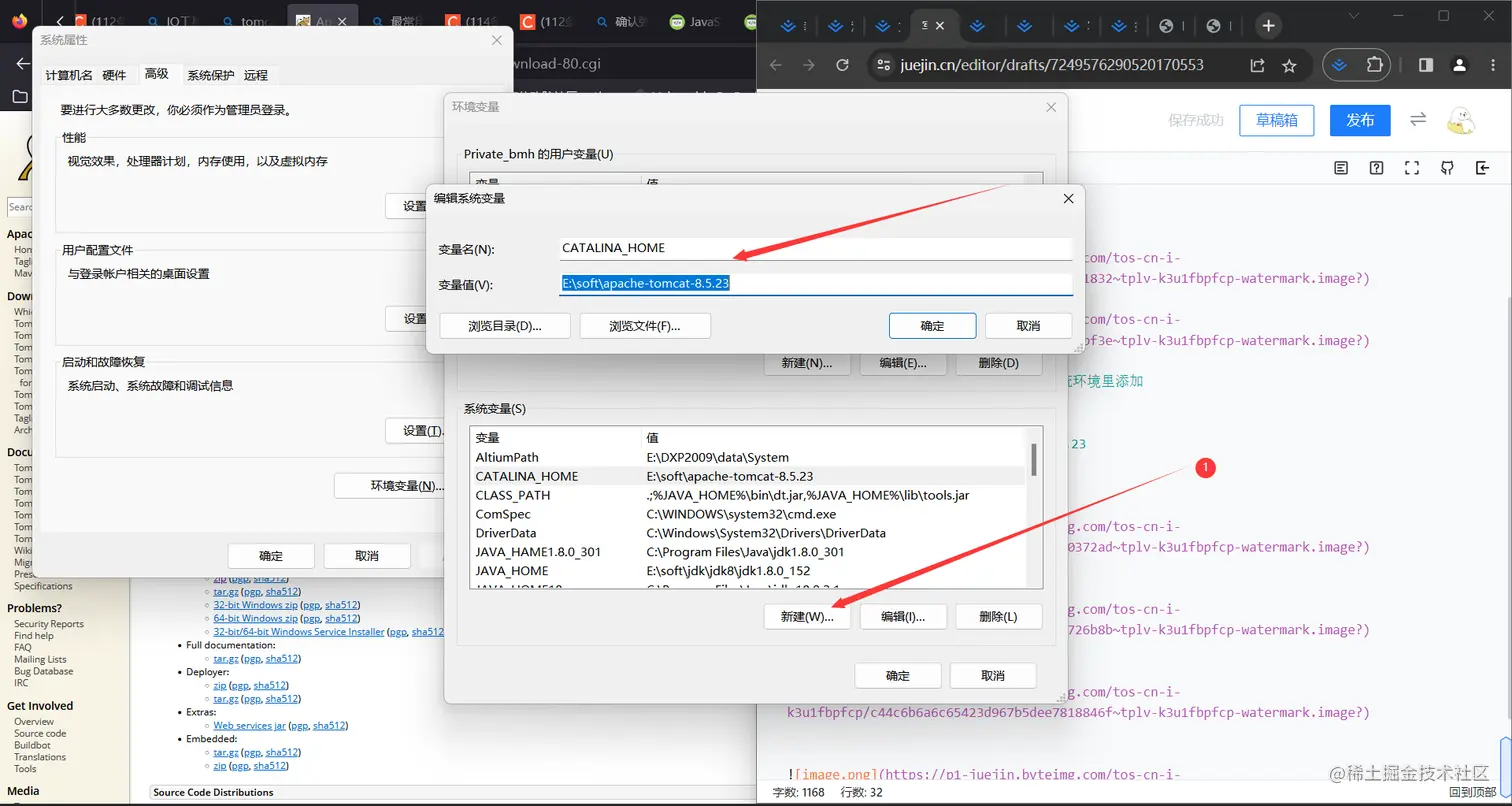Close the 编辑系统变量 dialog with X
Image resolution: width=1512 pixels, height=806 pixels.
point(1068,198)
